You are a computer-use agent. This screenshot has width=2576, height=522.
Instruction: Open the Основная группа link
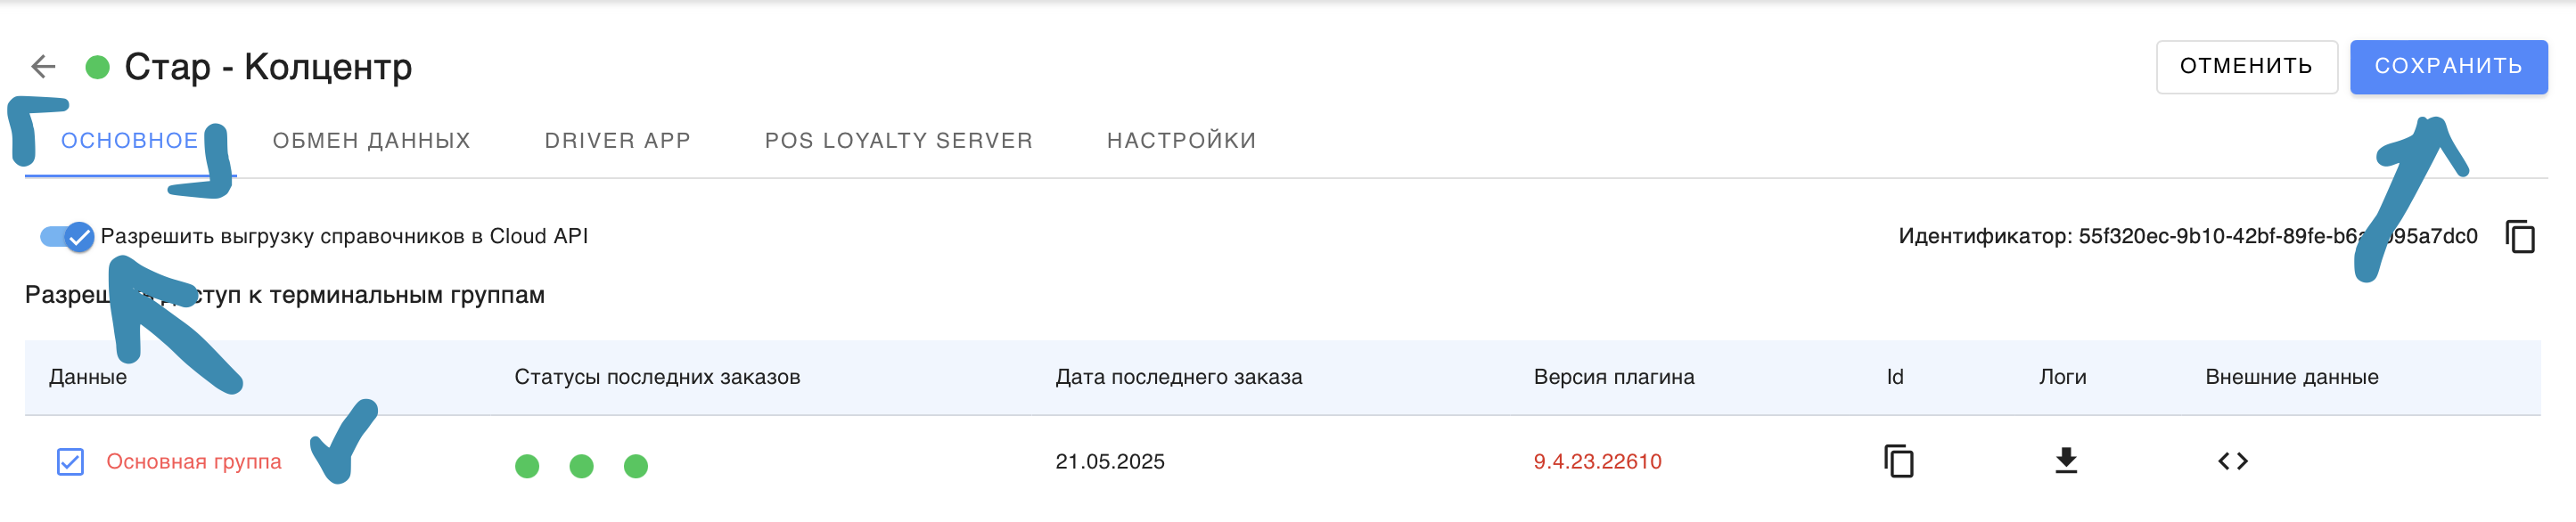pos(194,462)
